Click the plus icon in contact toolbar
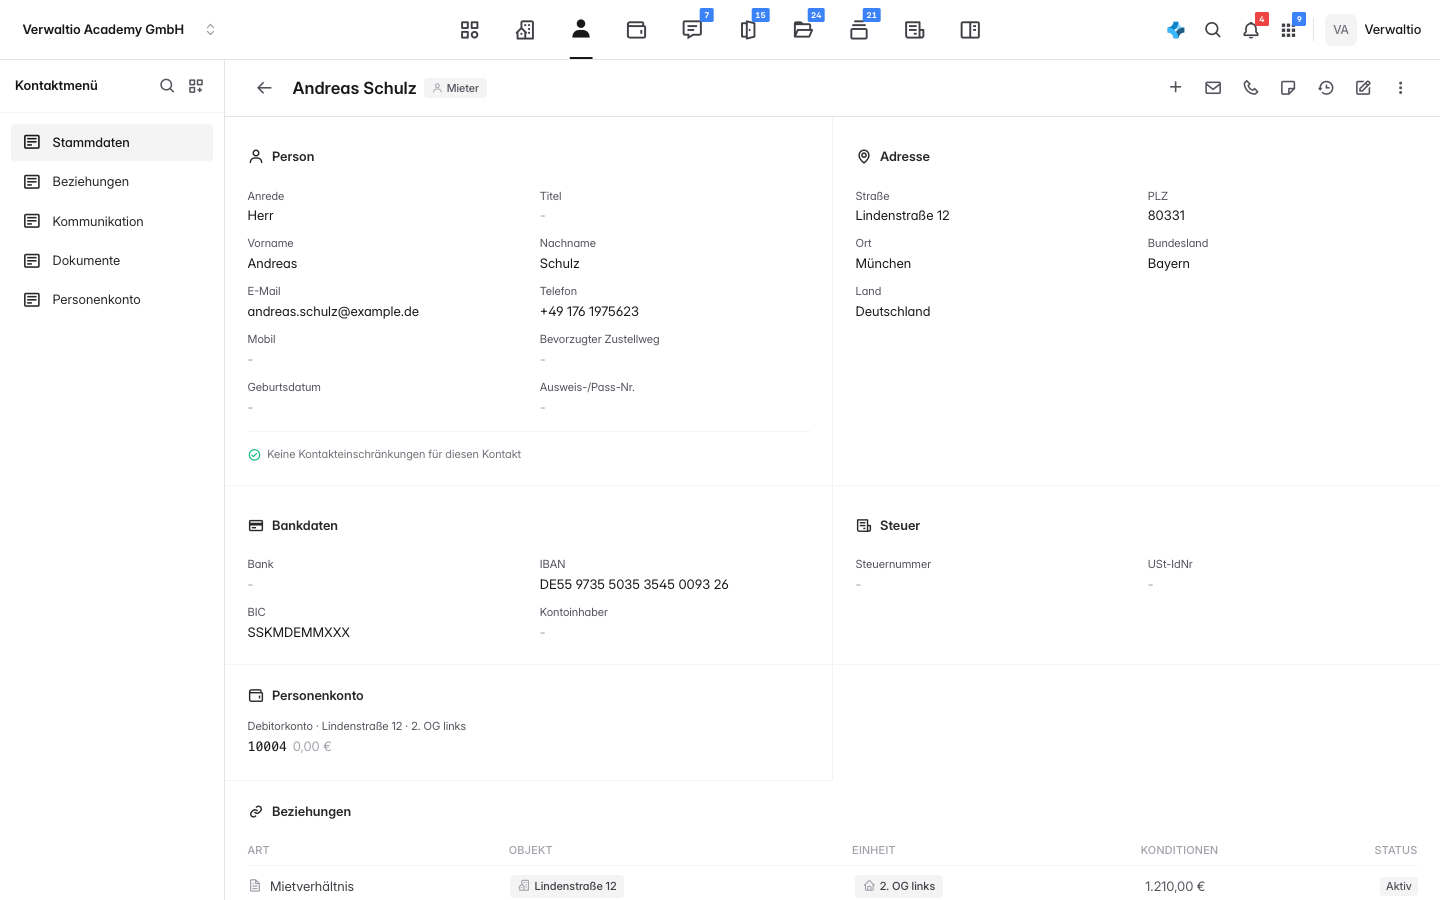The width and height of the screenshot is (1440, 900). coord(1176,88)
